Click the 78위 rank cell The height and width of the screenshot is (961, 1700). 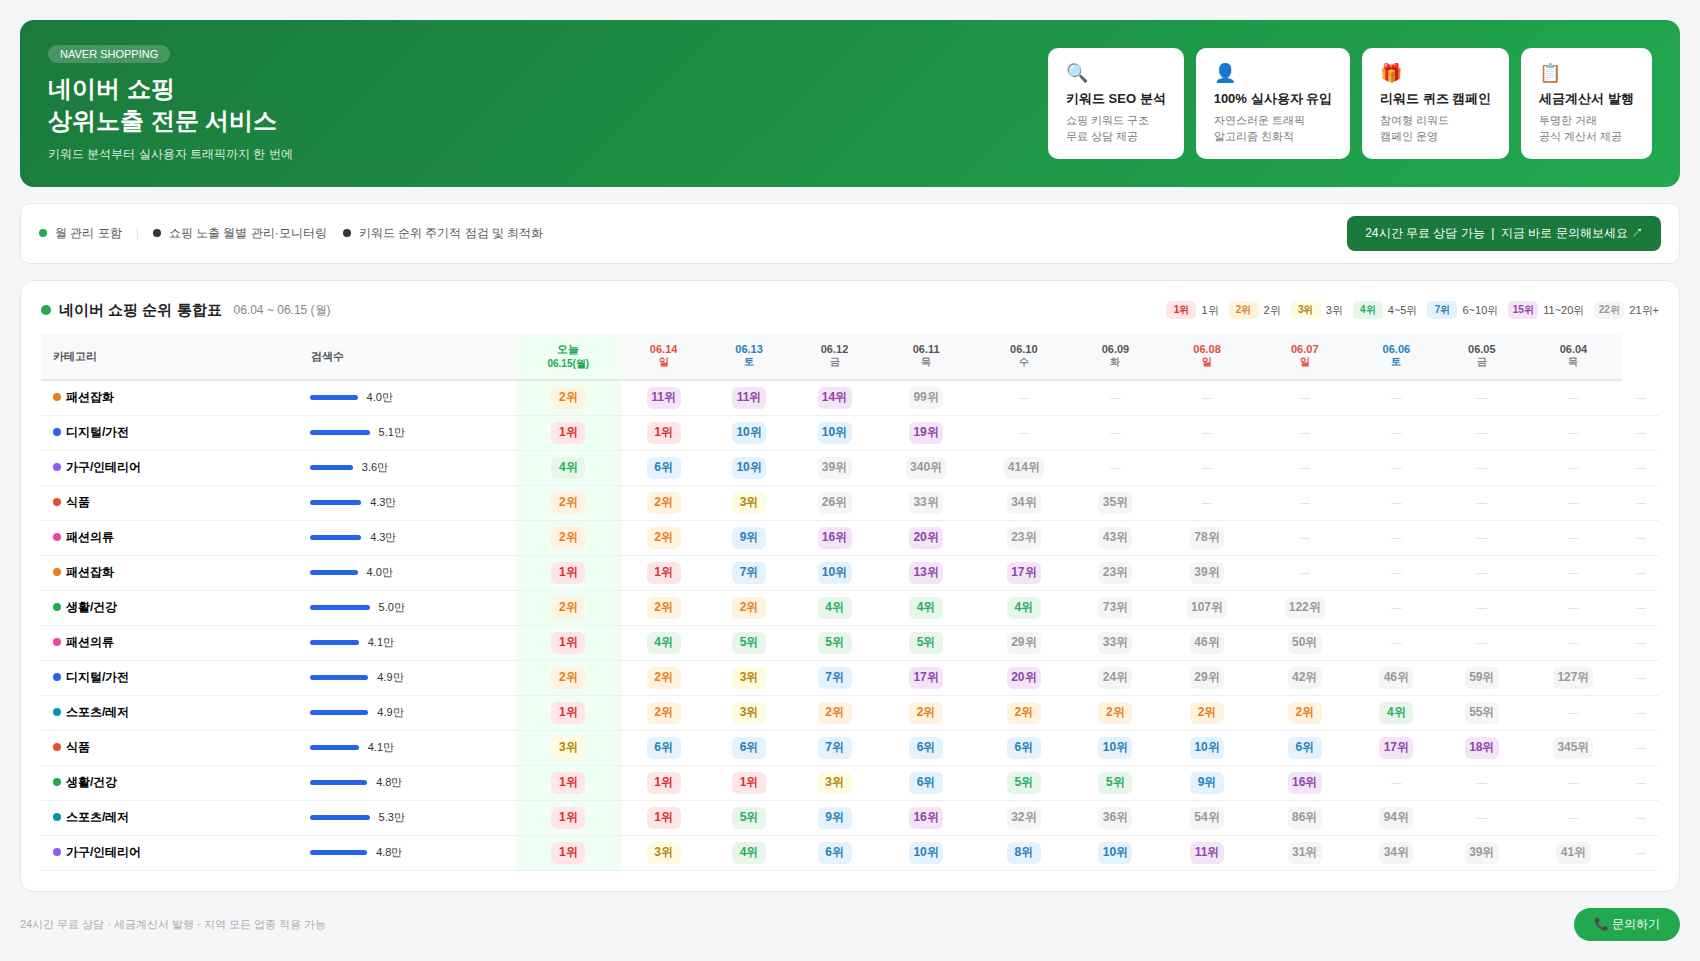coord(1207,538)
